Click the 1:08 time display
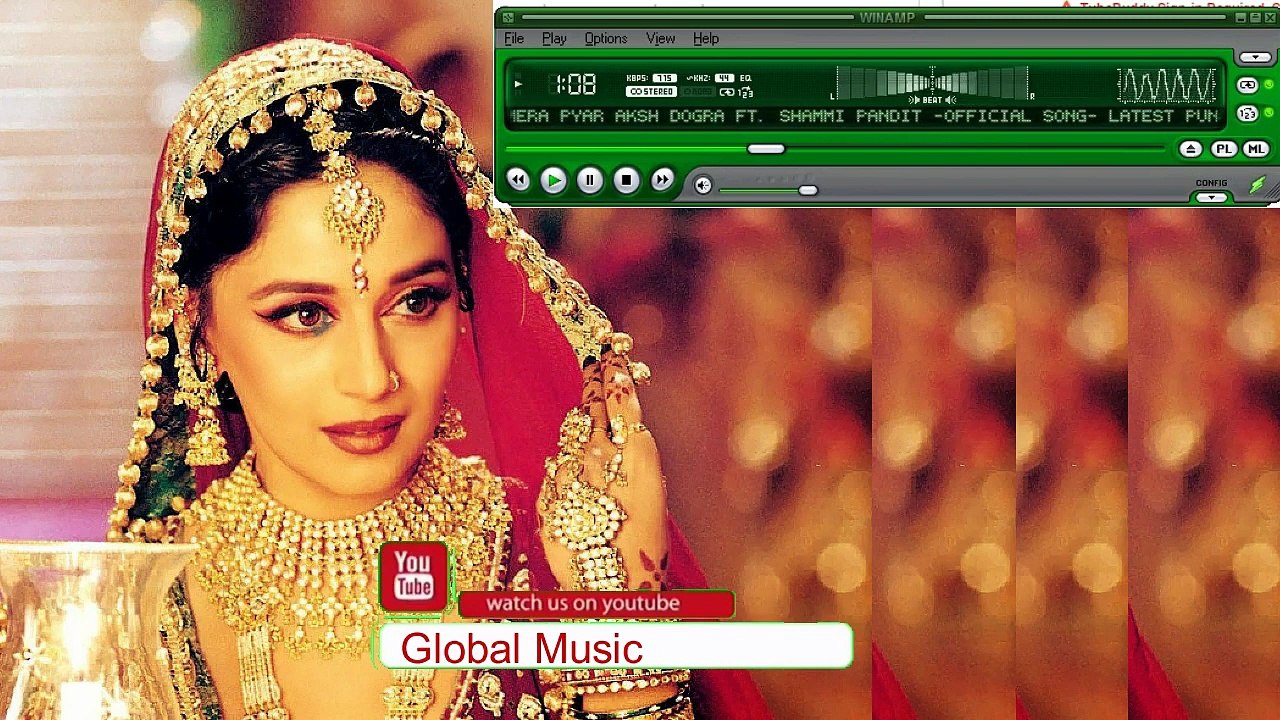Image resolution: width=1280 pixels, height=720 pixels. (575, 84)
